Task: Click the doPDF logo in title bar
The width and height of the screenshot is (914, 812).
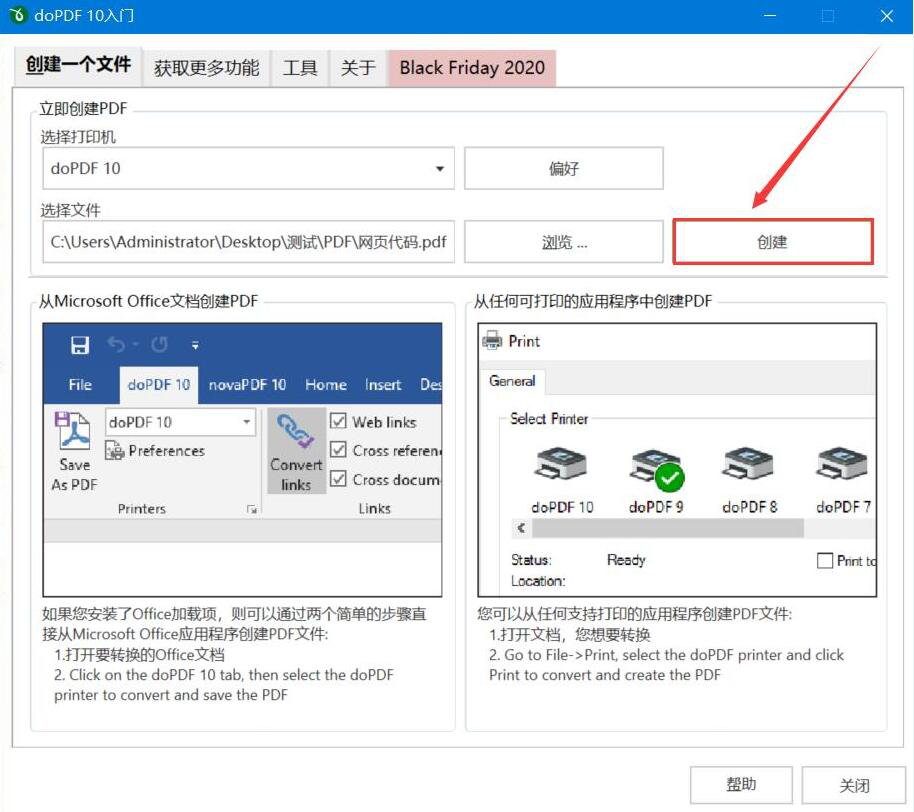Action: click(18, 15)
